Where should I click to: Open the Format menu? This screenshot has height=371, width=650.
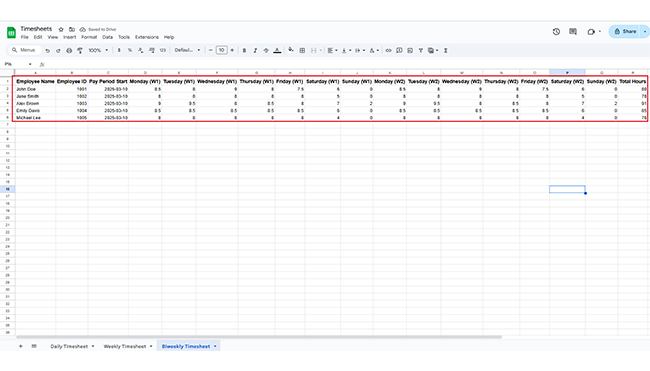tap(89, 37)
